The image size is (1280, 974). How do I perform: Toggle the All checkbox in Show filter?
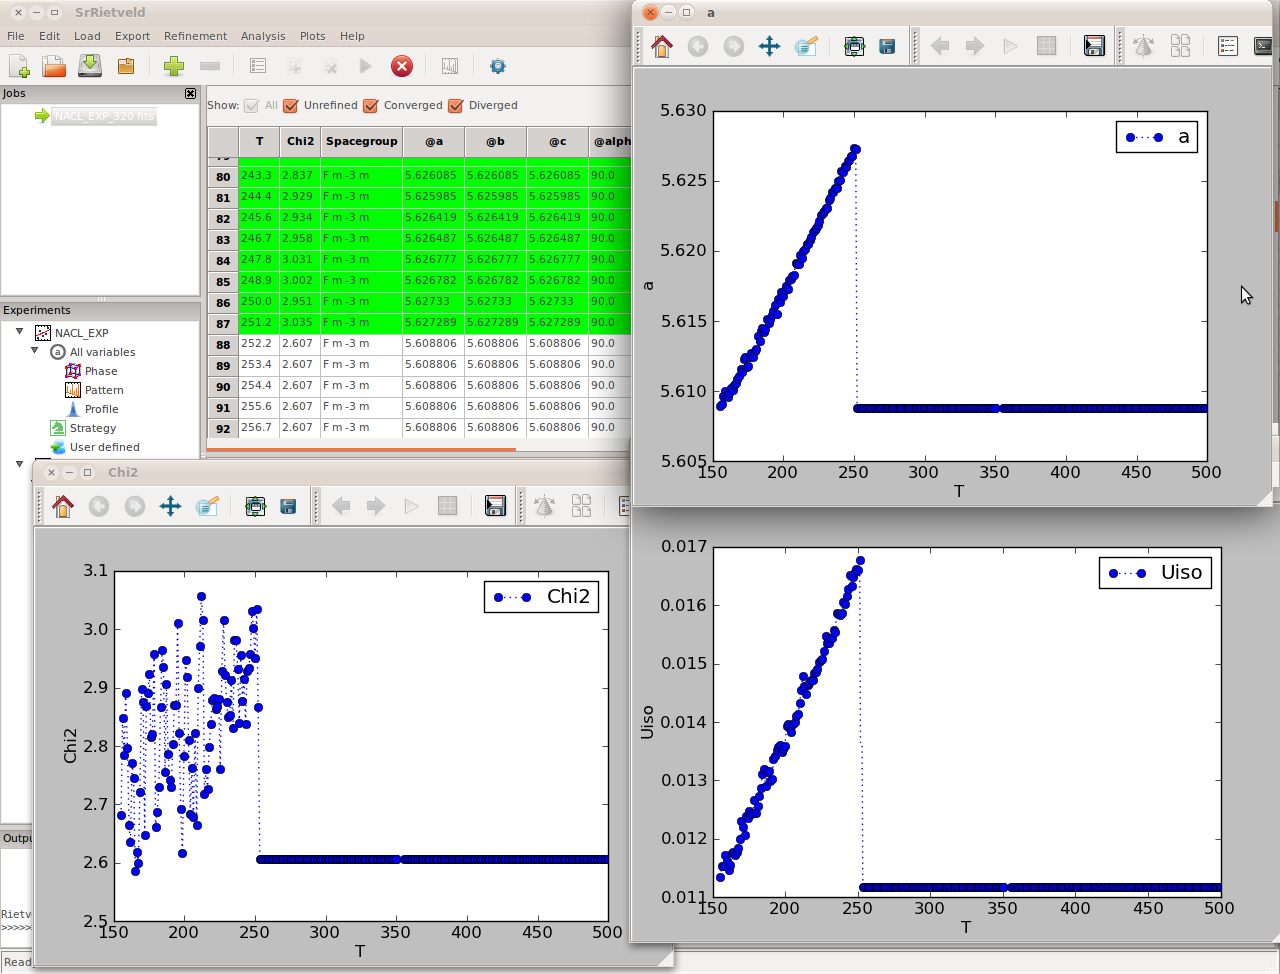pos(251,105)
